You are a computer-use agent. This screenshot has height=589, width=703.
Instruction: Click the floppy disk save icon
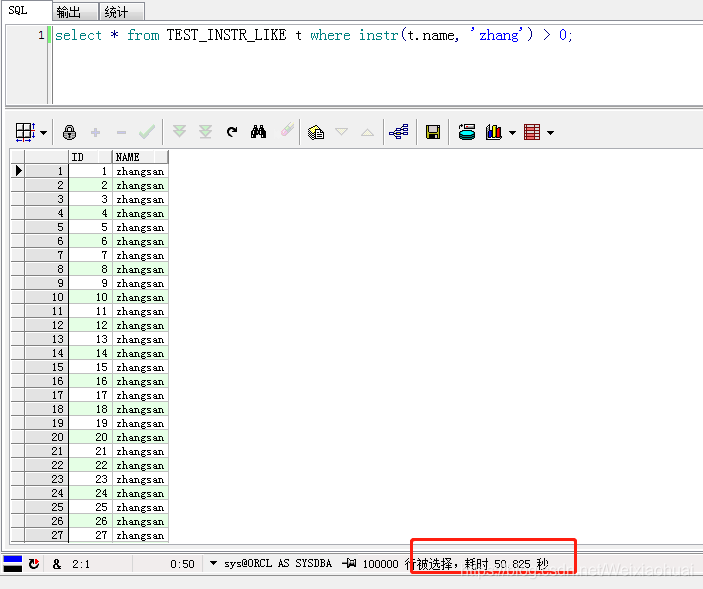433,132
